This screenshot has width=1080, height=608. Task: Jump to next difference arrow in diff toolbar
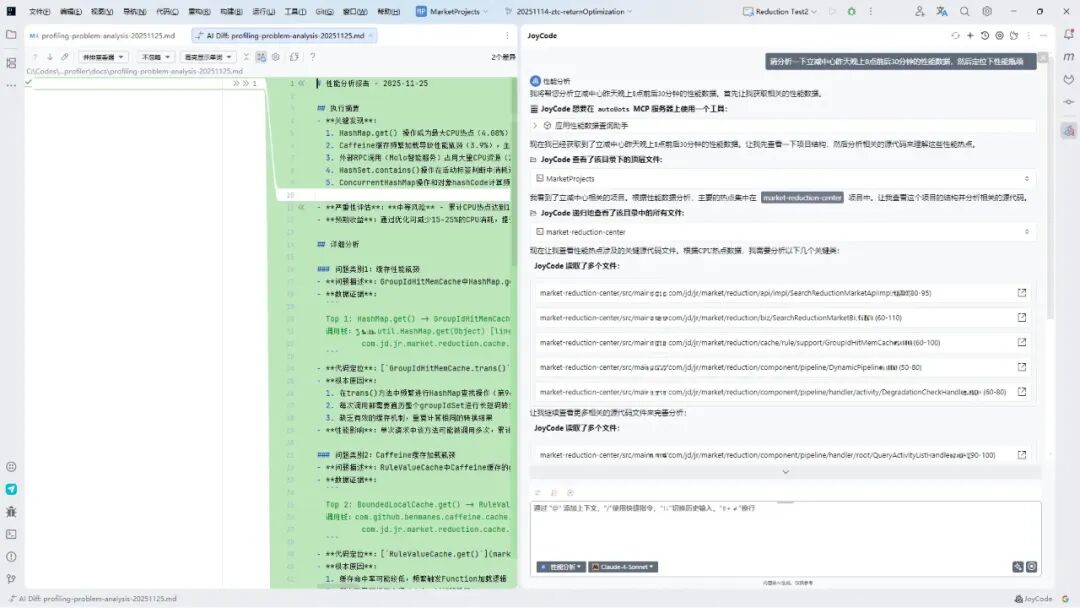coord(50,57)
